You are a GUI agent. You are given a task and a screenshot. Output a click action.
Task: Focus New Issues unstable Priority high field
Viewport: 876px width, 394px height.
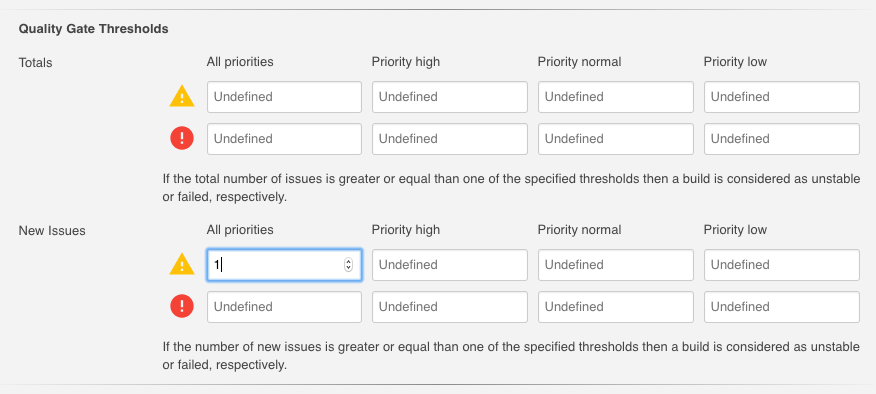(450, 265)
